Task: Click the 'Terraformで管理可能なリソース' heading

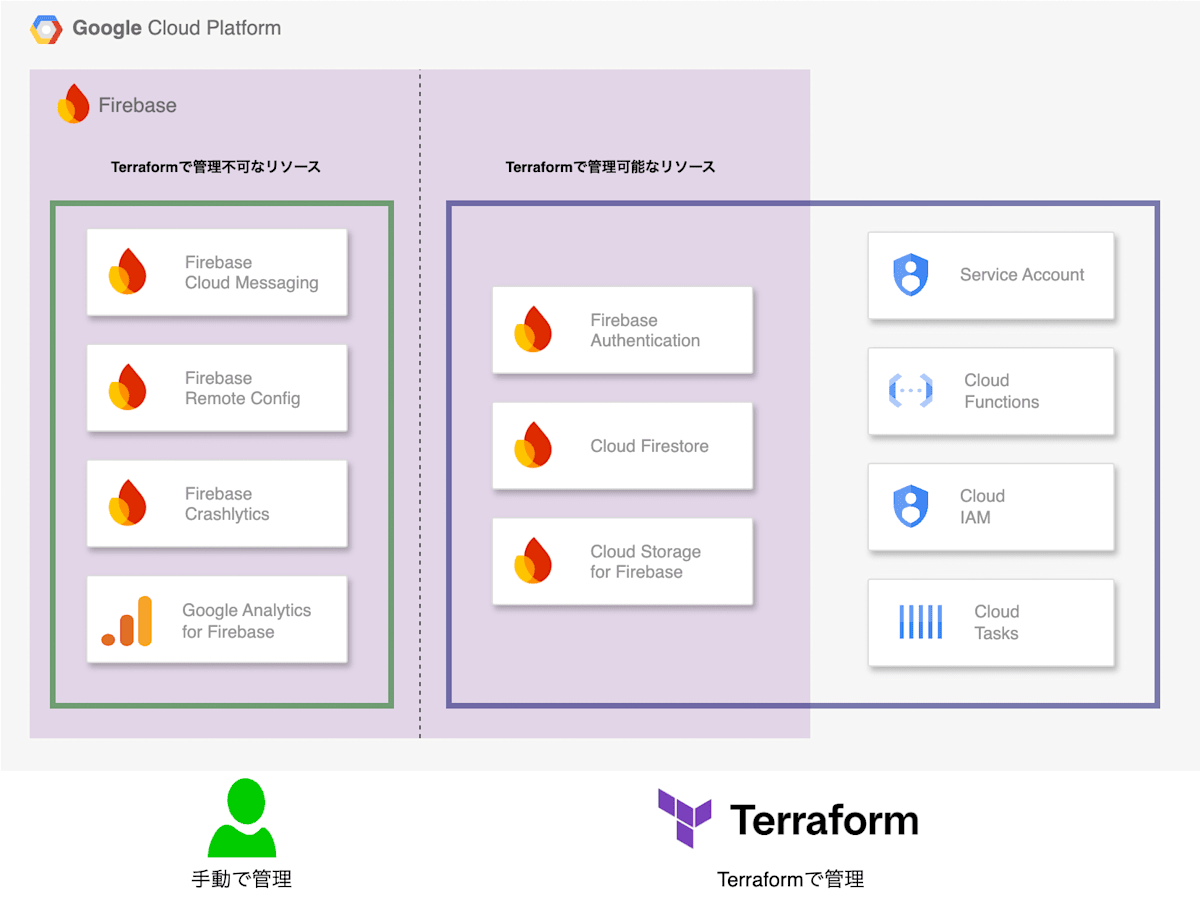Action: click(611, 167)
